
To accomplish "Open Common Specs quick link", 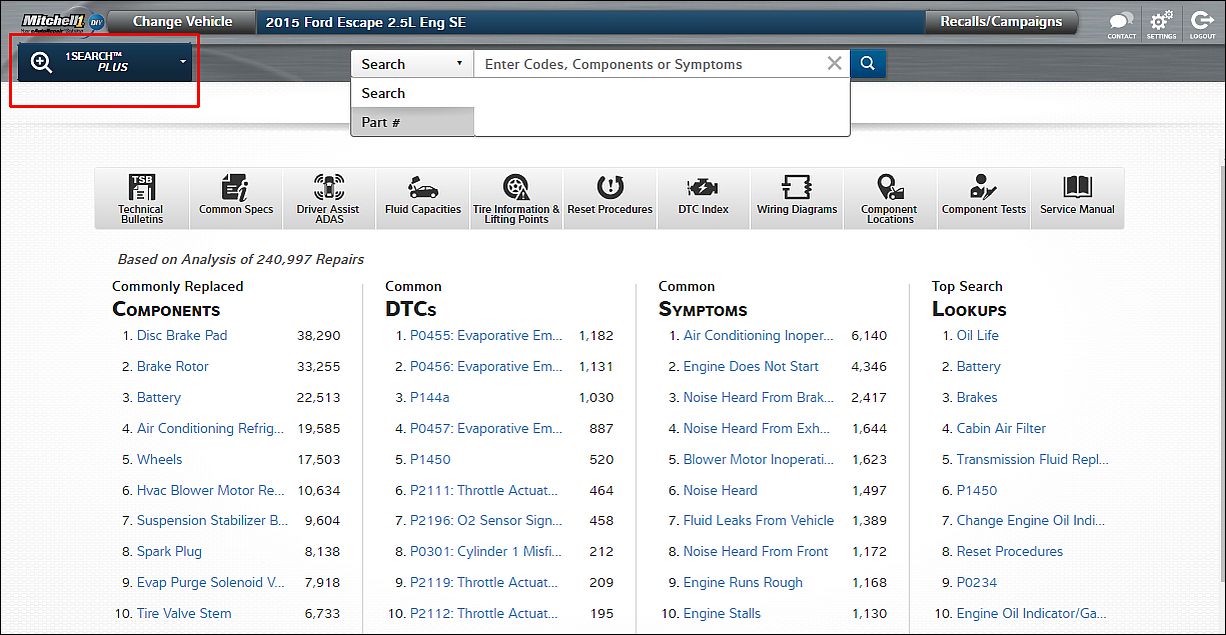I will (x=235, y=198).
